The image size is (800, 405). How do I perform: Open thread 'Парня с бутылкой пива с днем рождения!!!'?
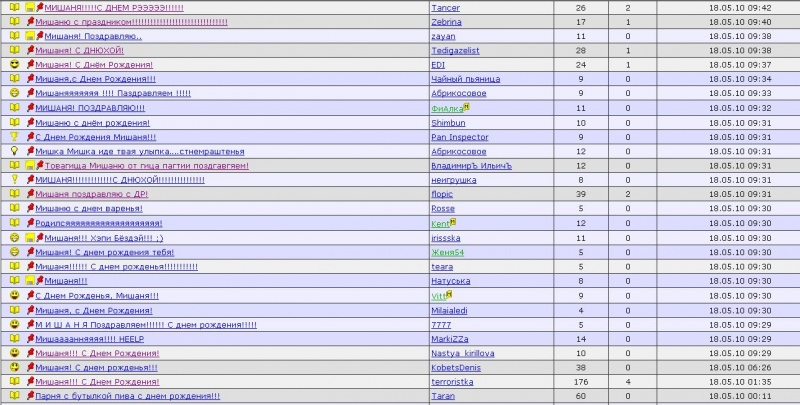(128, 396)
